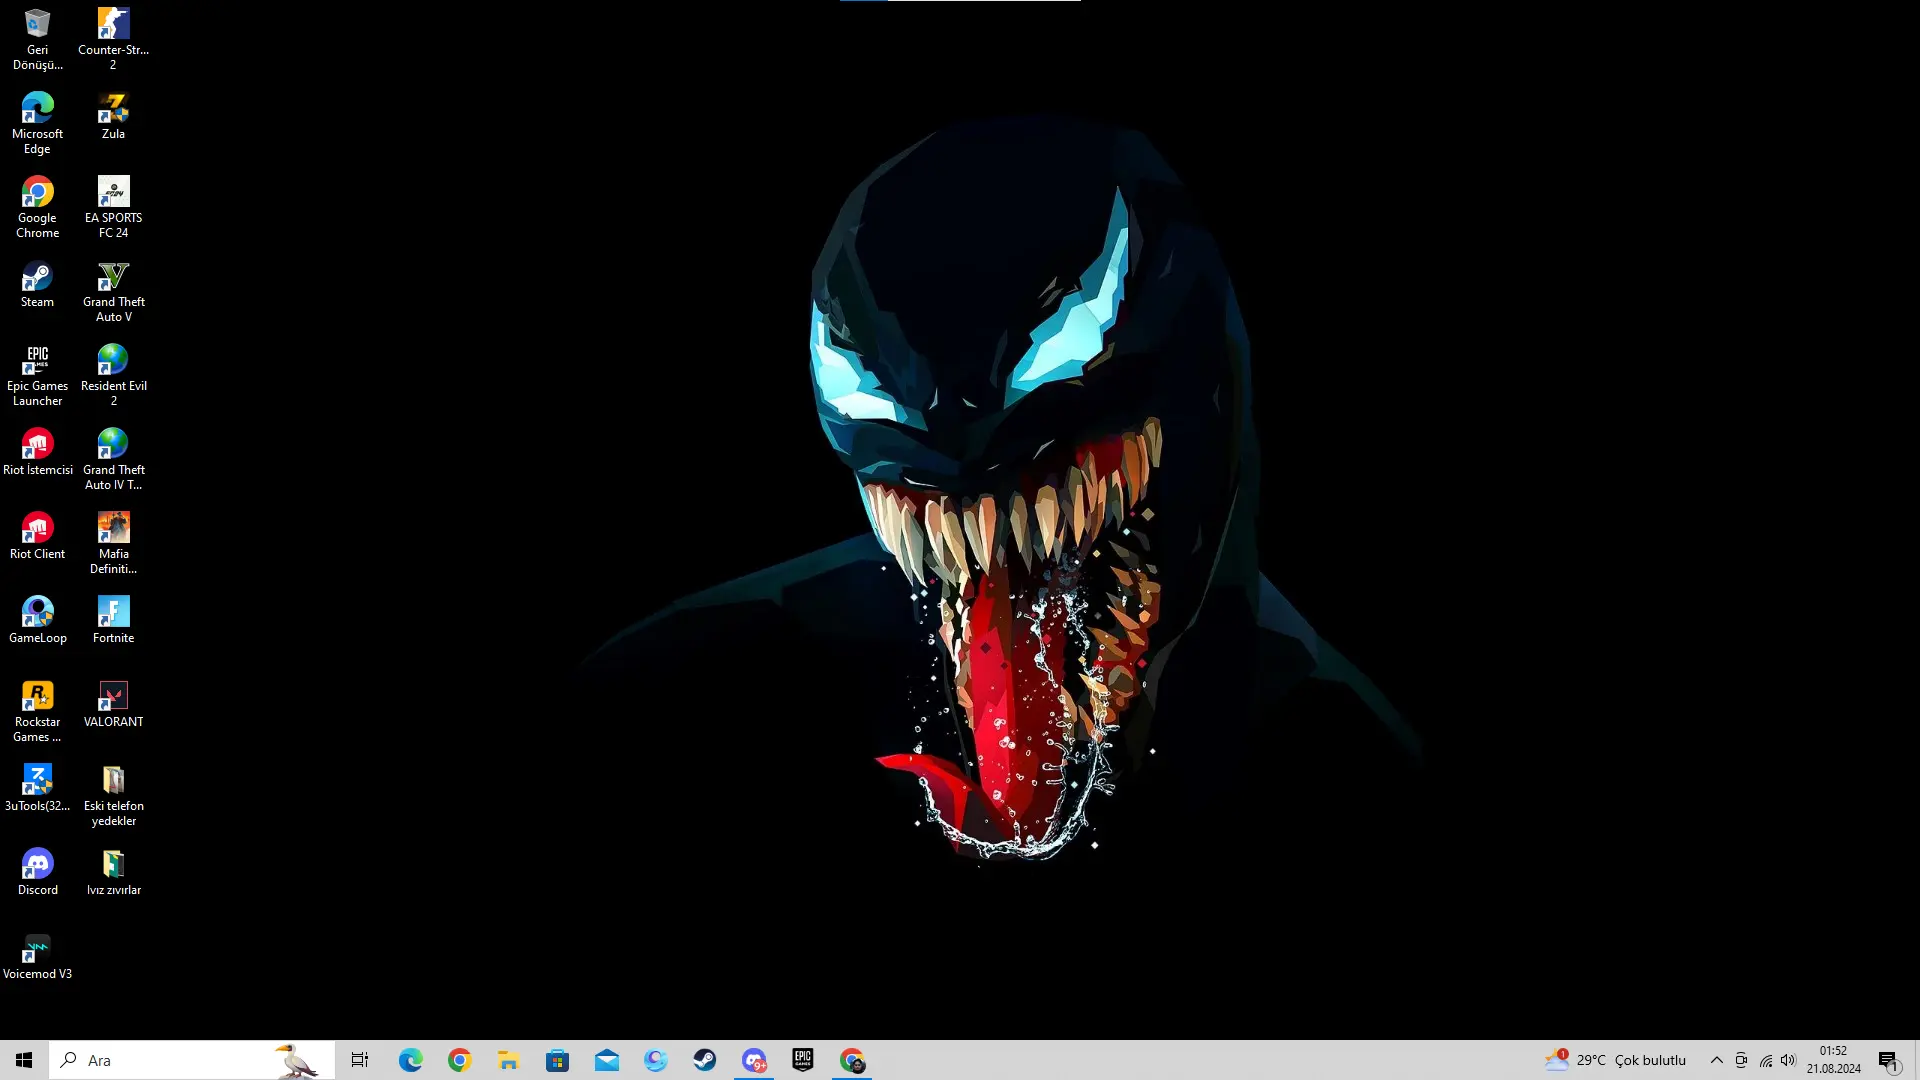Open the plain Chrome icon on taskbar
The image size is (1920, 1080).
point(459,1060)
